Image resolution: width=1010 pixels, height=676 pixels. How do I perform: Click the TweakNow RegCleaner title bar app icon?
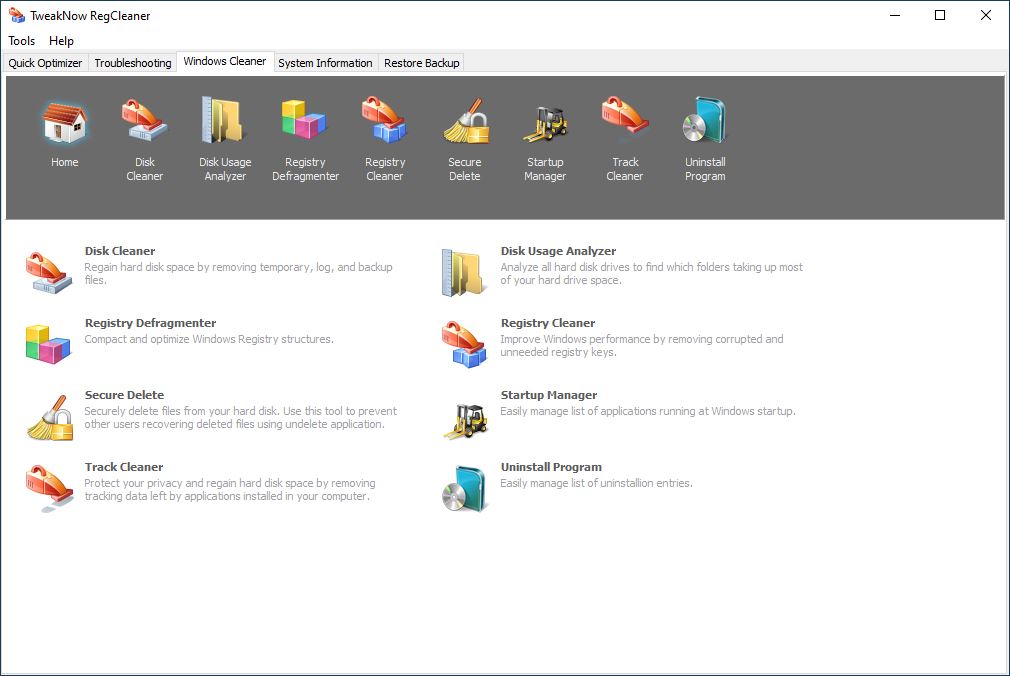coord(17,15)
